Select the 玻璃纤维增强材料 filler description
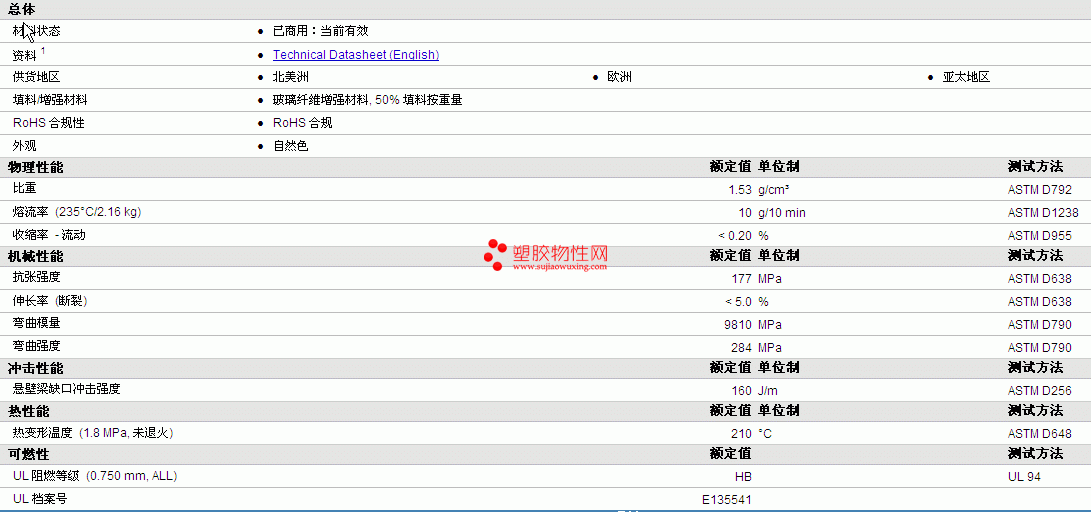Screen dimensions: 1091x512 (x=367, y=100)
